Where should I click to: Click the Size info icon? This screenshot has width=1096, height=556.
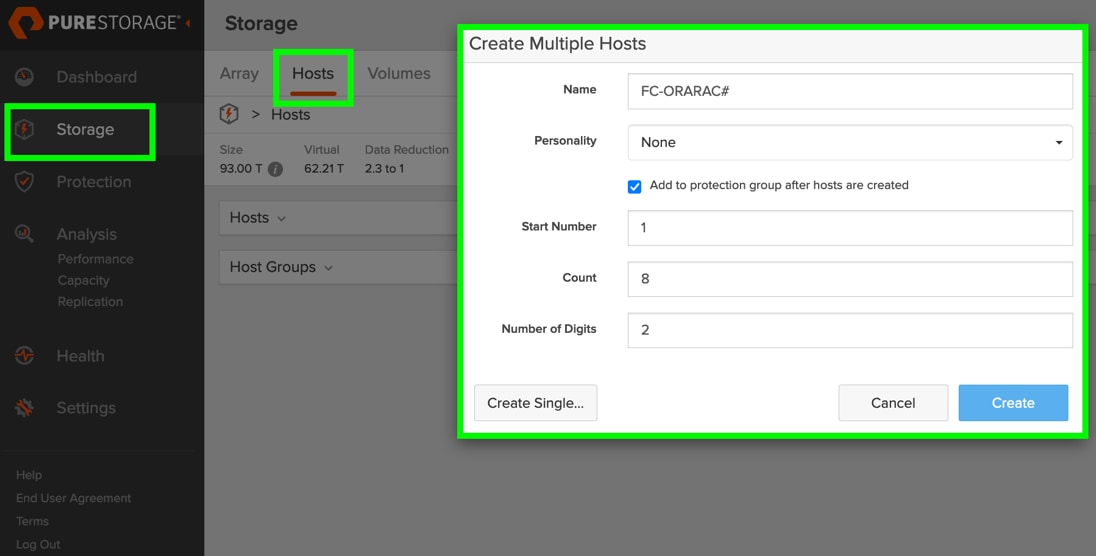click(275, 169)
